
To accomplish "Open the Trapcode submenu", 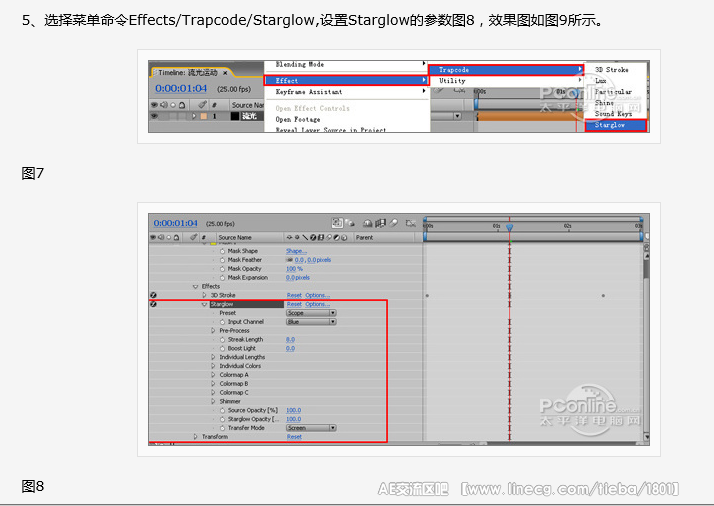I will point(506,70).
